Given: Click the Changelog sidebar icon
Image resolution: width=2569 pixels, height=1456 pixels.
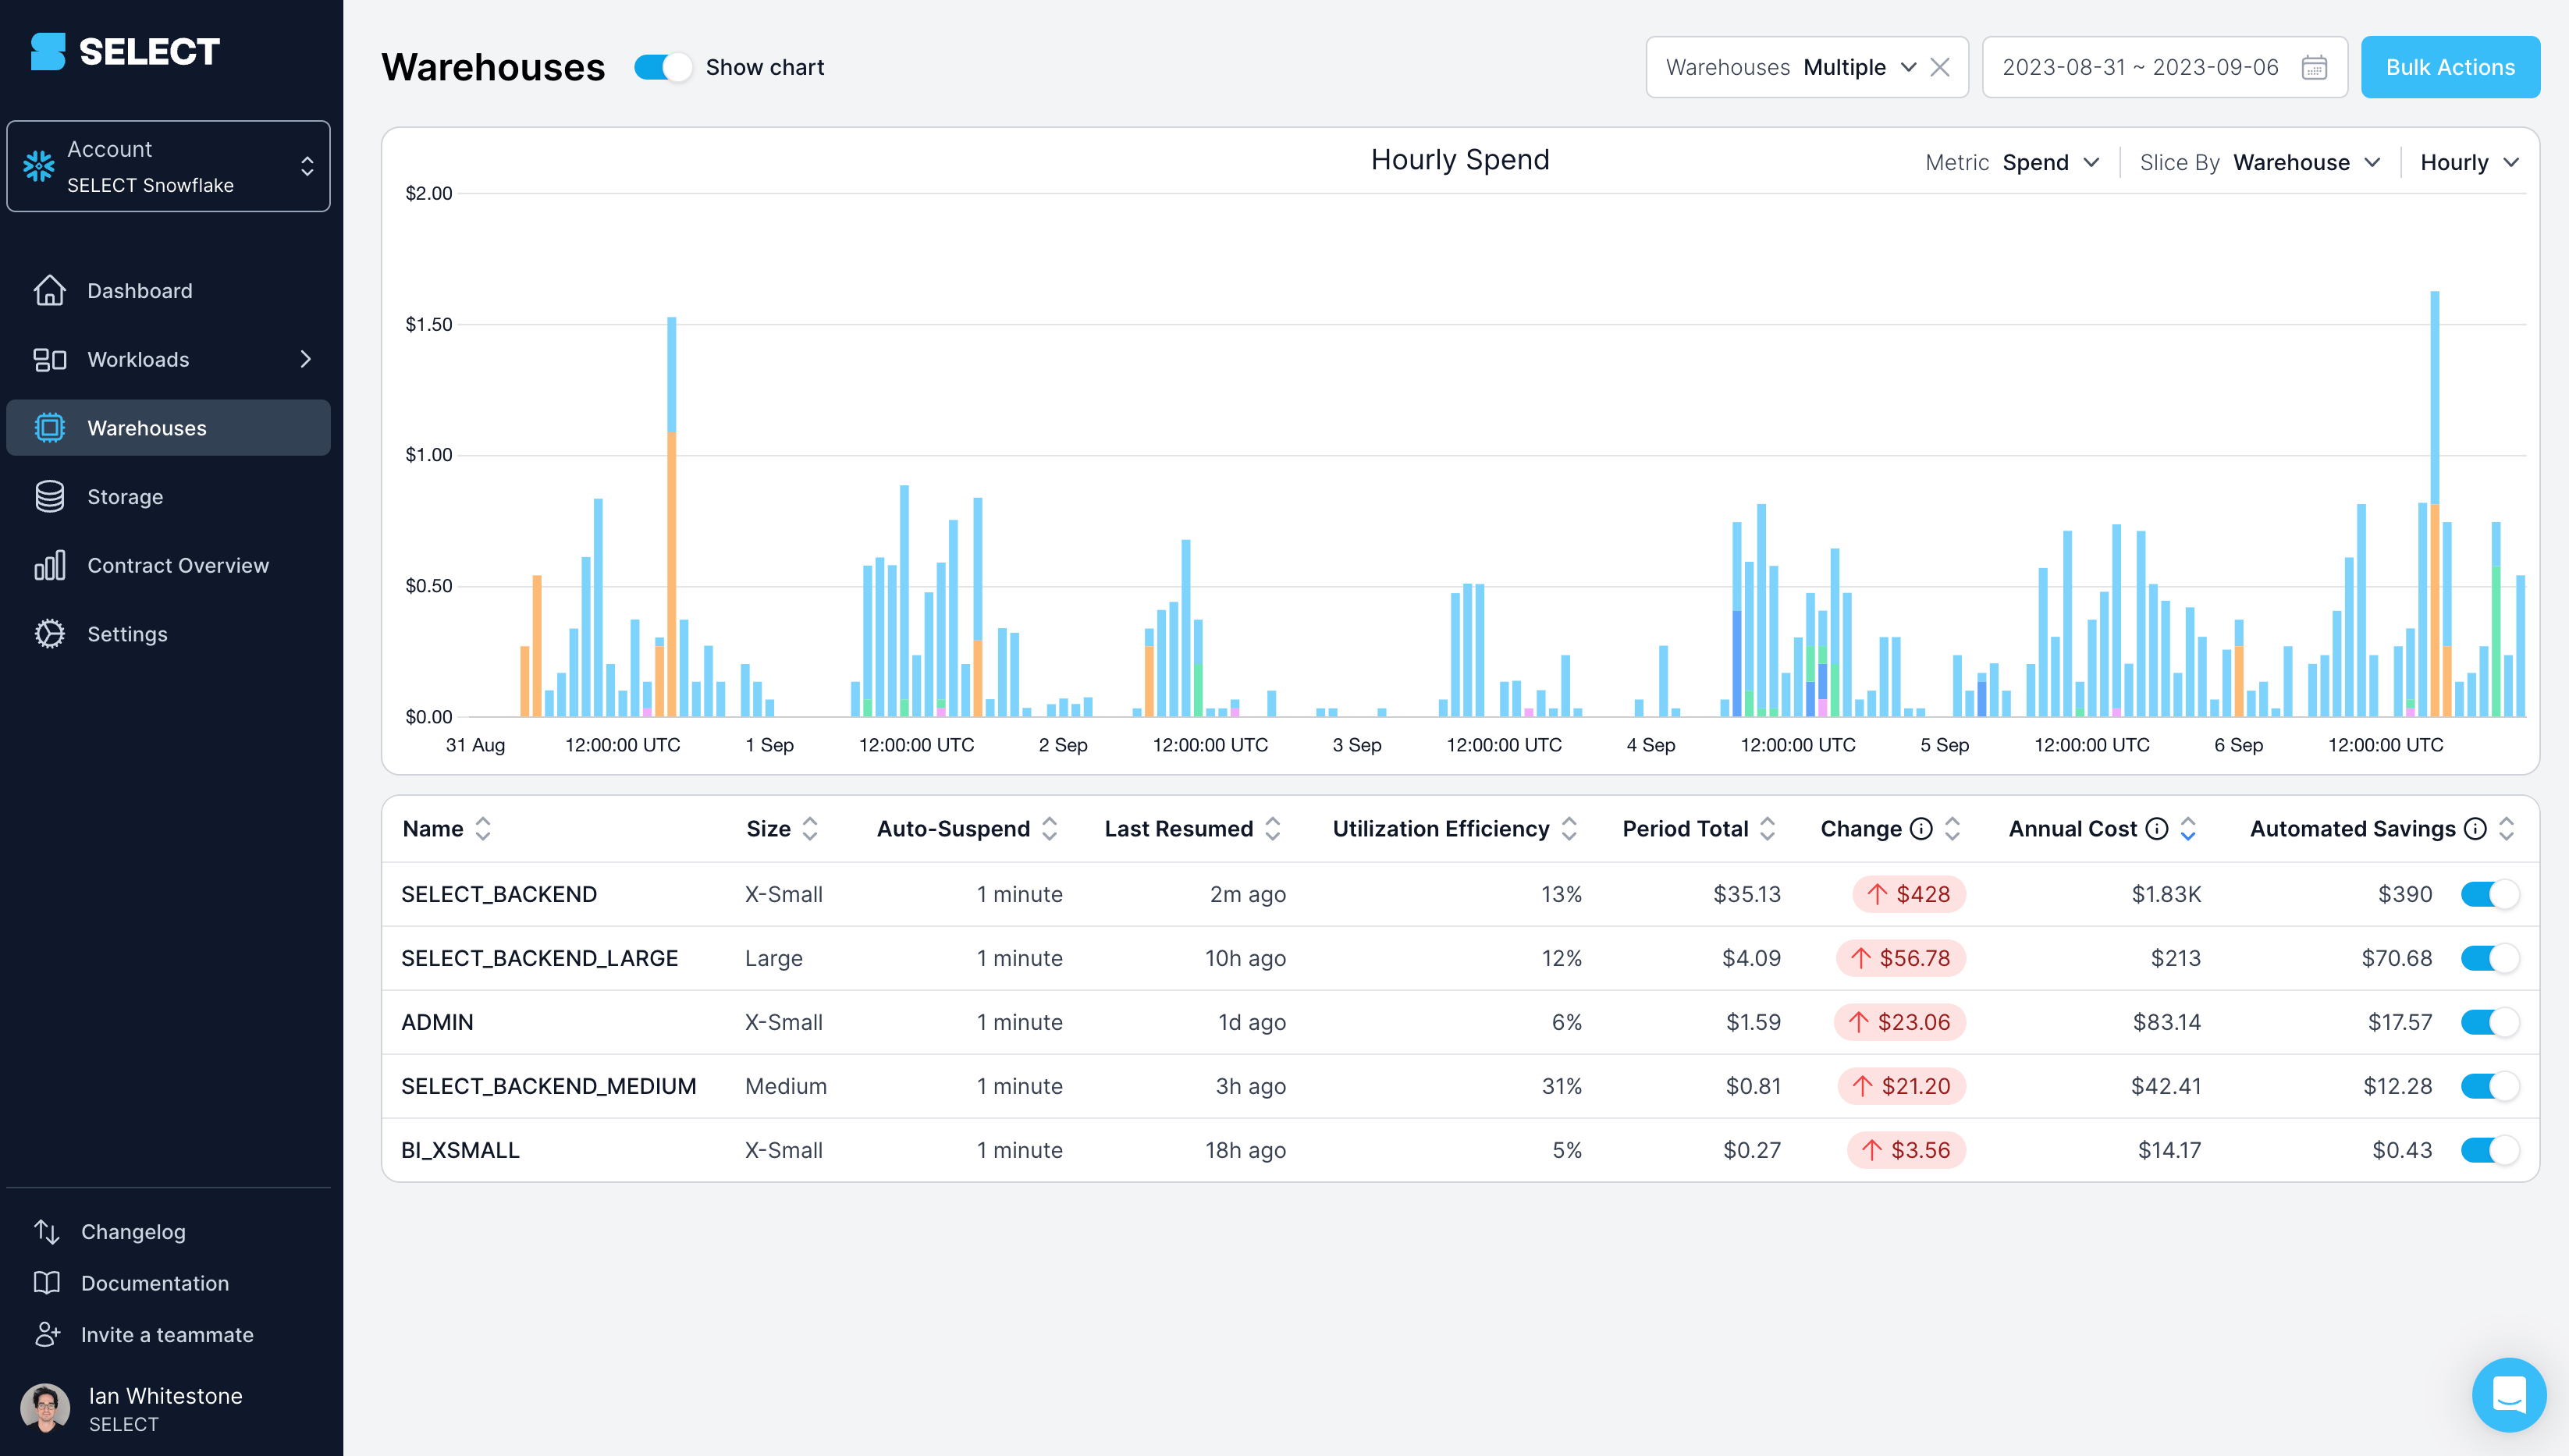Looking at the screenshot, I should click(x=48, y=1230).
